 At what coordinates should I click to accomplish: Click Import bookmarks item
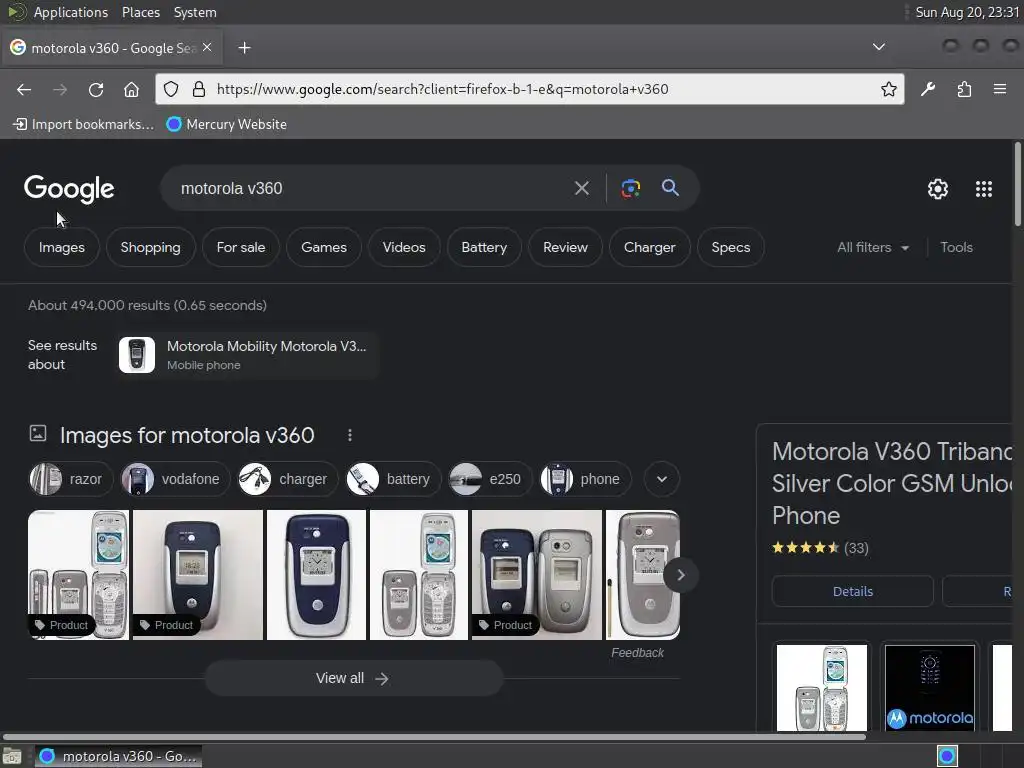tap(84, 124)
